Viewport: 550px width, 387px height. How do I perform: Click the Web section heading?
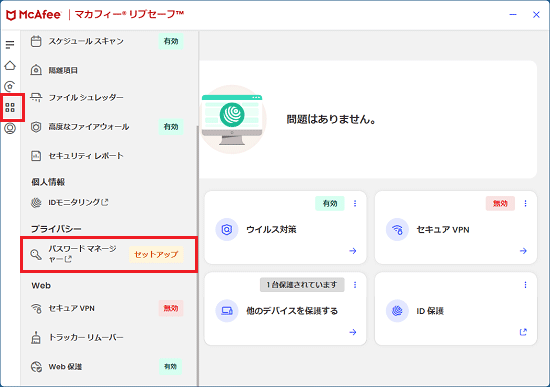tap(41, 286)
